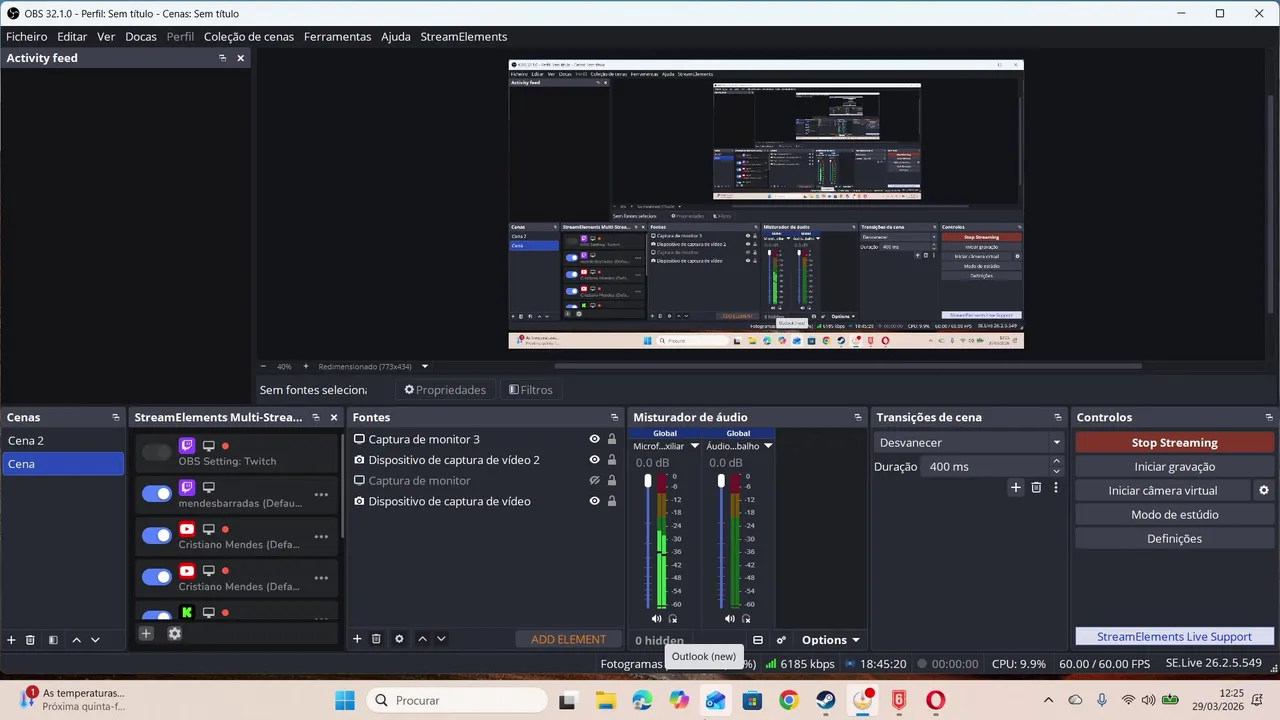
Task: Mute the Áudio do ambiente de trabalho channel
Action: click(730, 619)
